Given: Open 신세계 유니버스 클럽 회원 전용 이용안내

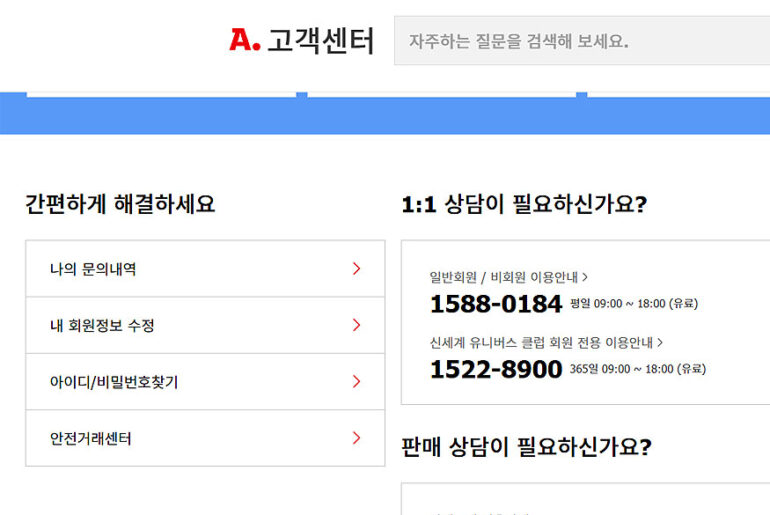Looking at the screenshot, I should (541, 342).
